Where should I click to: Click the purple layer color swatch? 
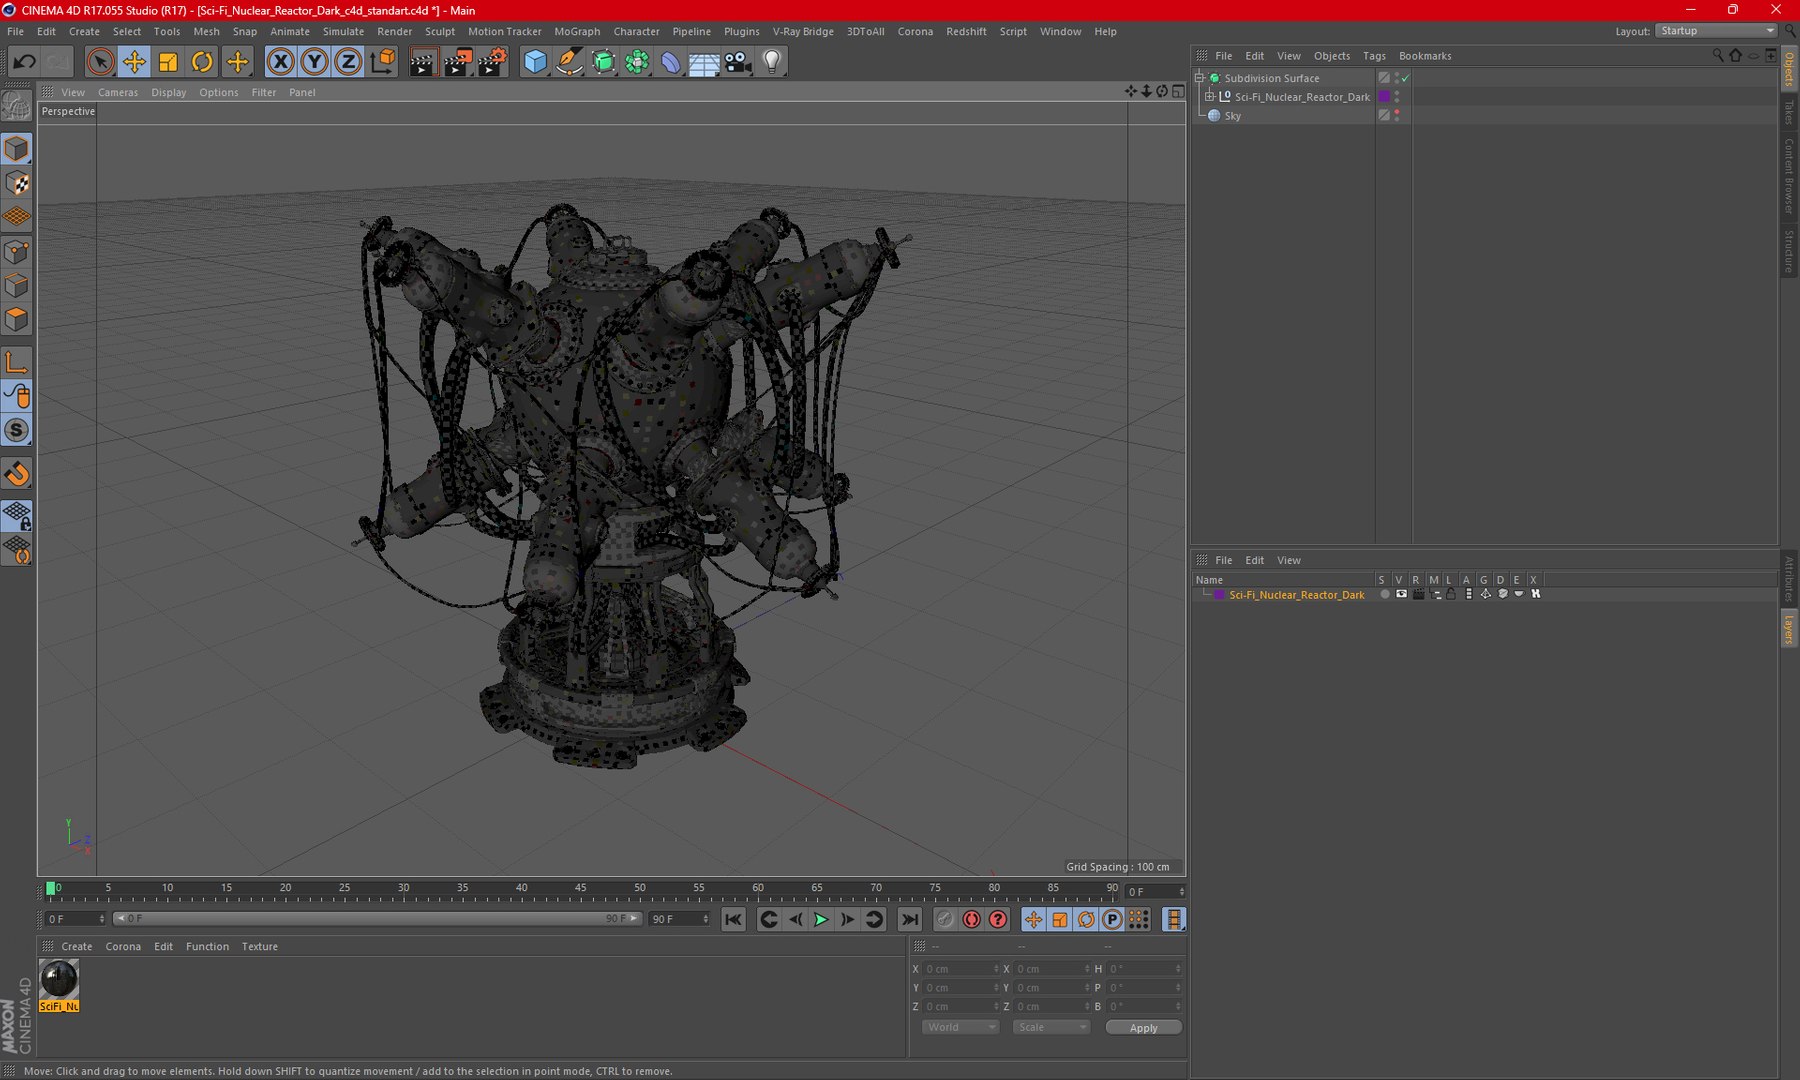1219,595
